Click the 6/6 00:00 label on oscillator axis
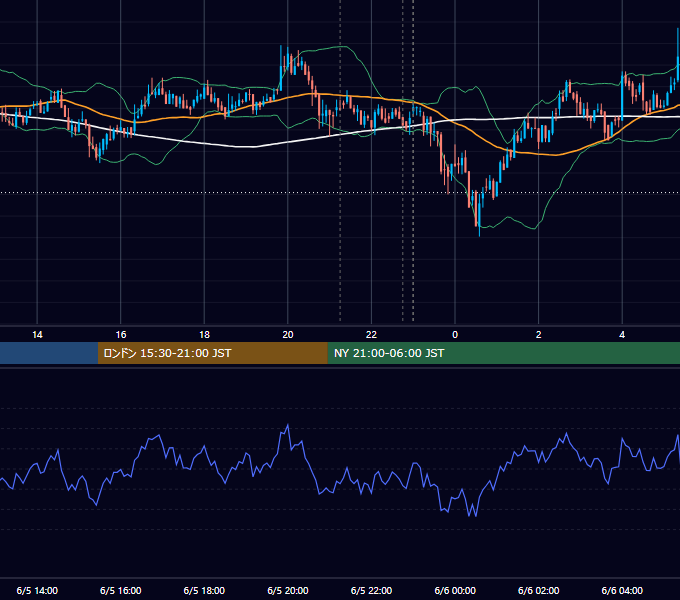 point(455,590)
